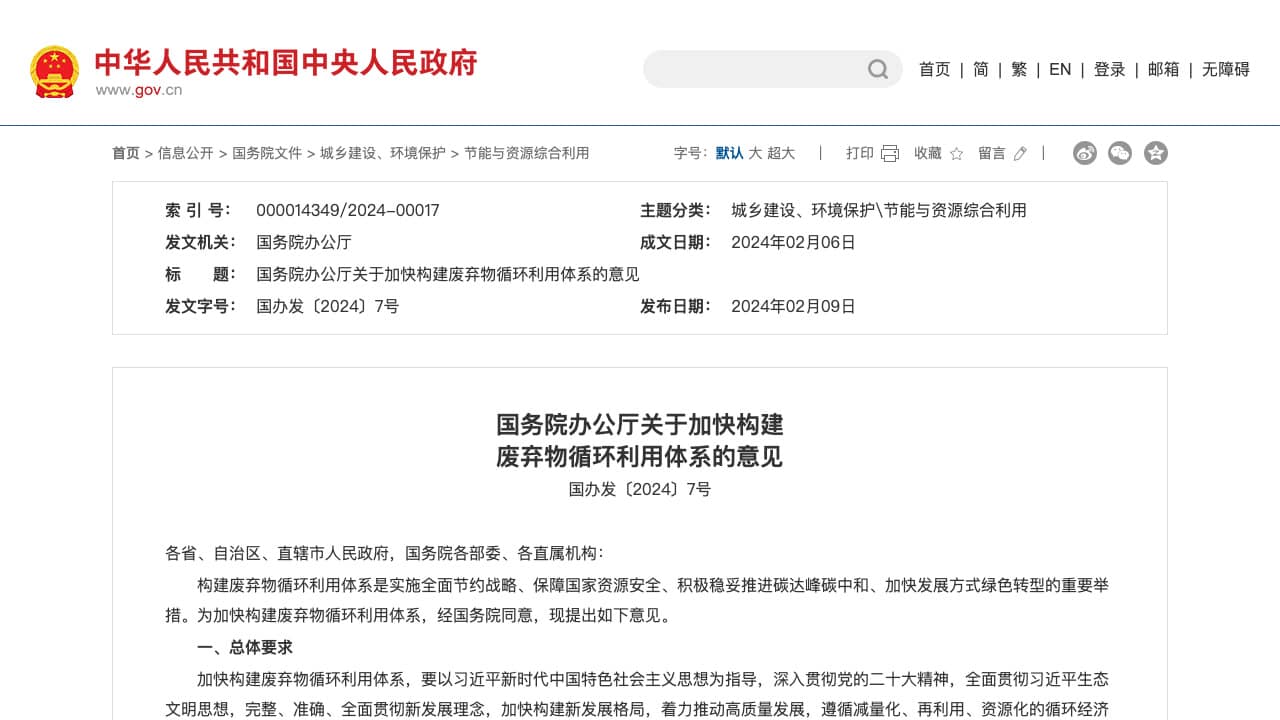1280x720 pixels.
Task: Click the section heading 一、总体要求
Action: (245, 647)
